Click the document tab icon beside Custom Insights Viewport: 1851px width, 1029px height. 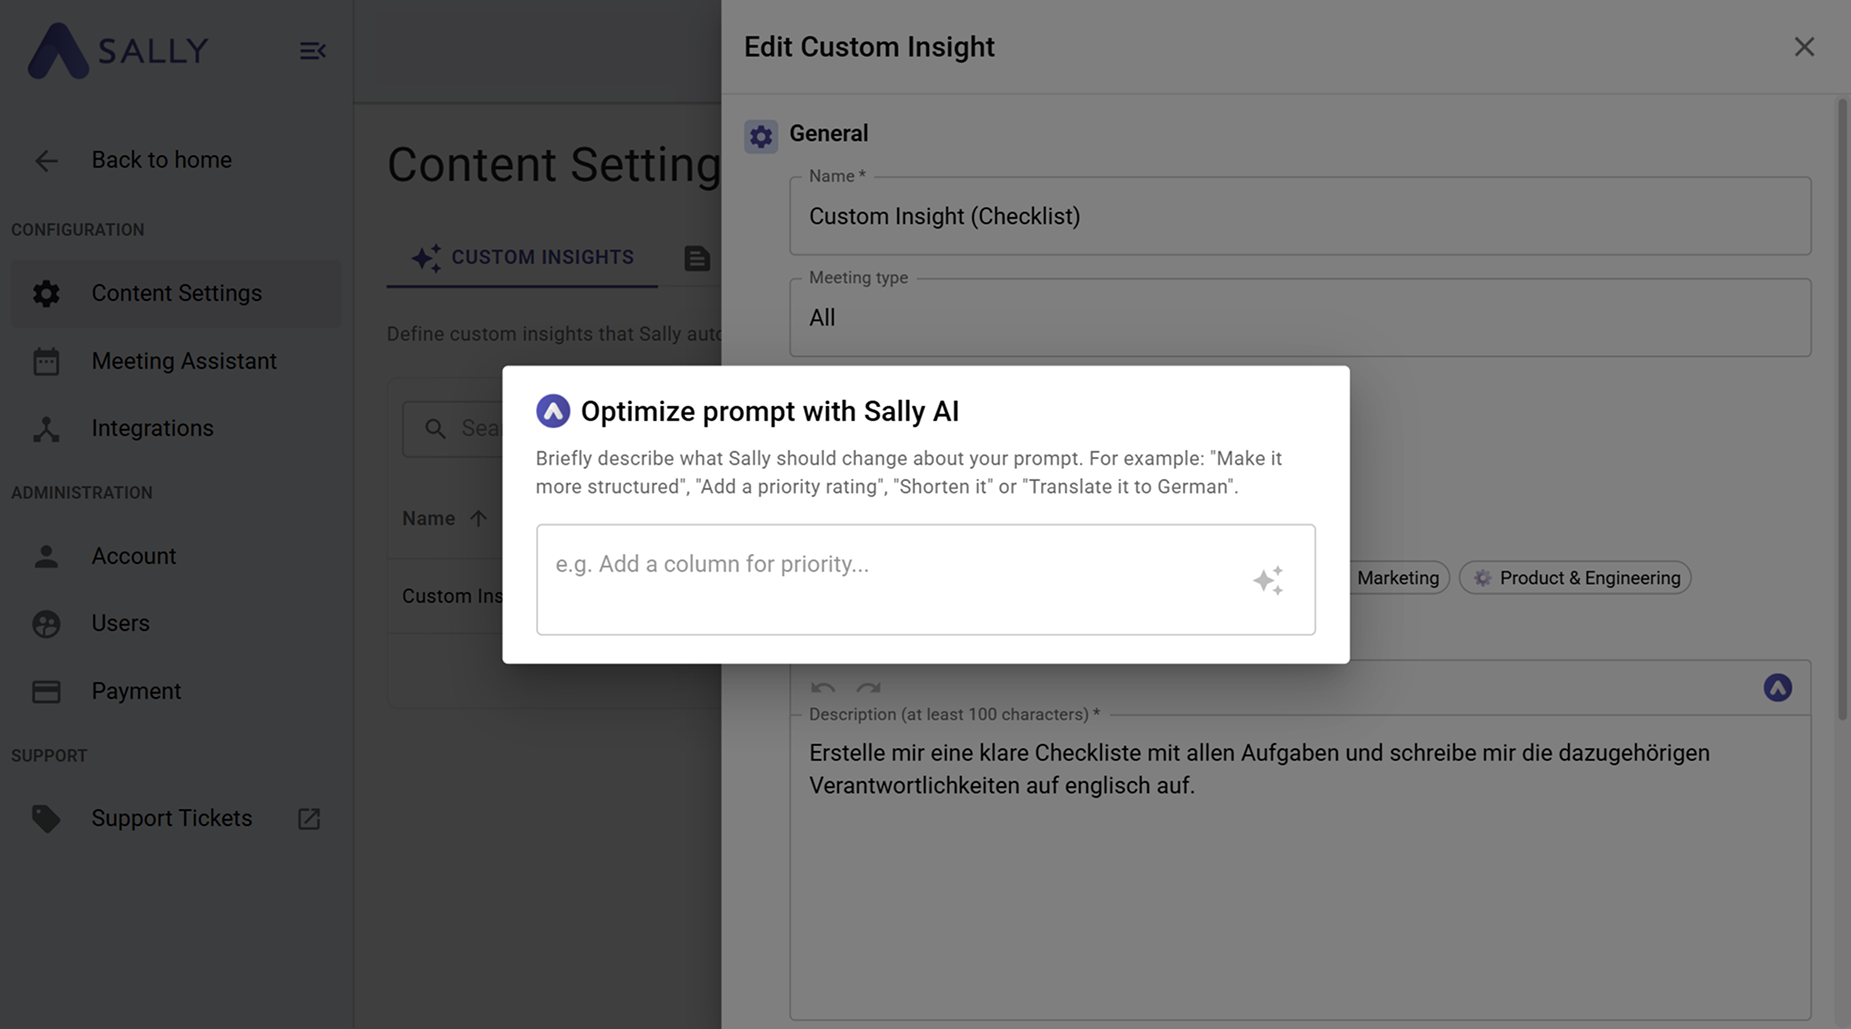697,258
